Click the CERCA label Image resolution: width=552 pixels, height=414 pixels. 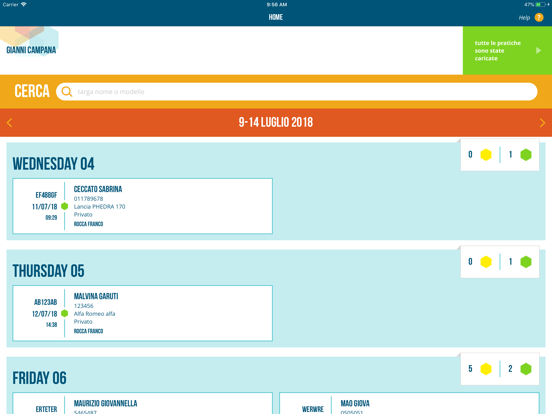(x=32, y=91)
